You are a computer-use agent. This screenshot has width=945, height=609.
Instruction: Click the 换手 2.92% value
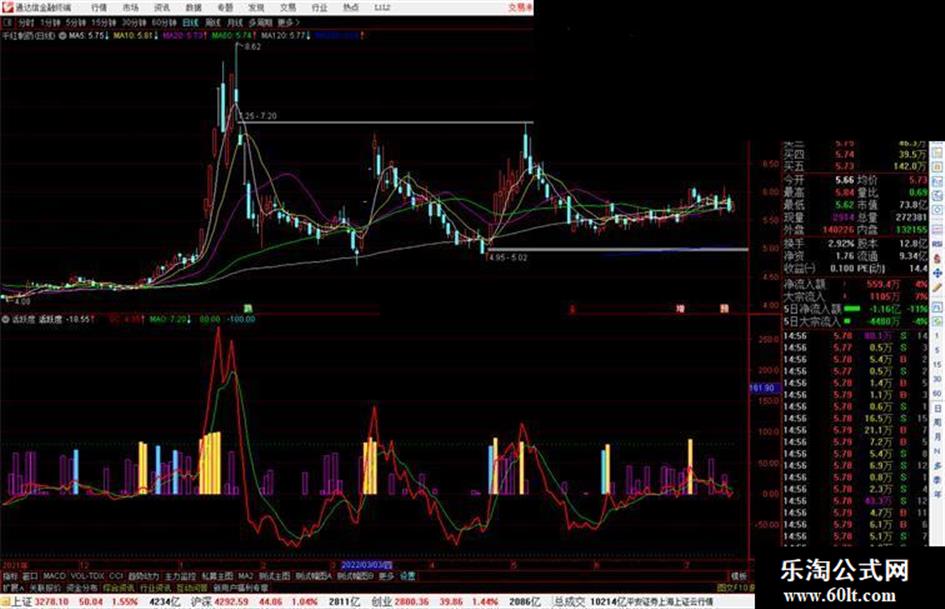(841, 244)
